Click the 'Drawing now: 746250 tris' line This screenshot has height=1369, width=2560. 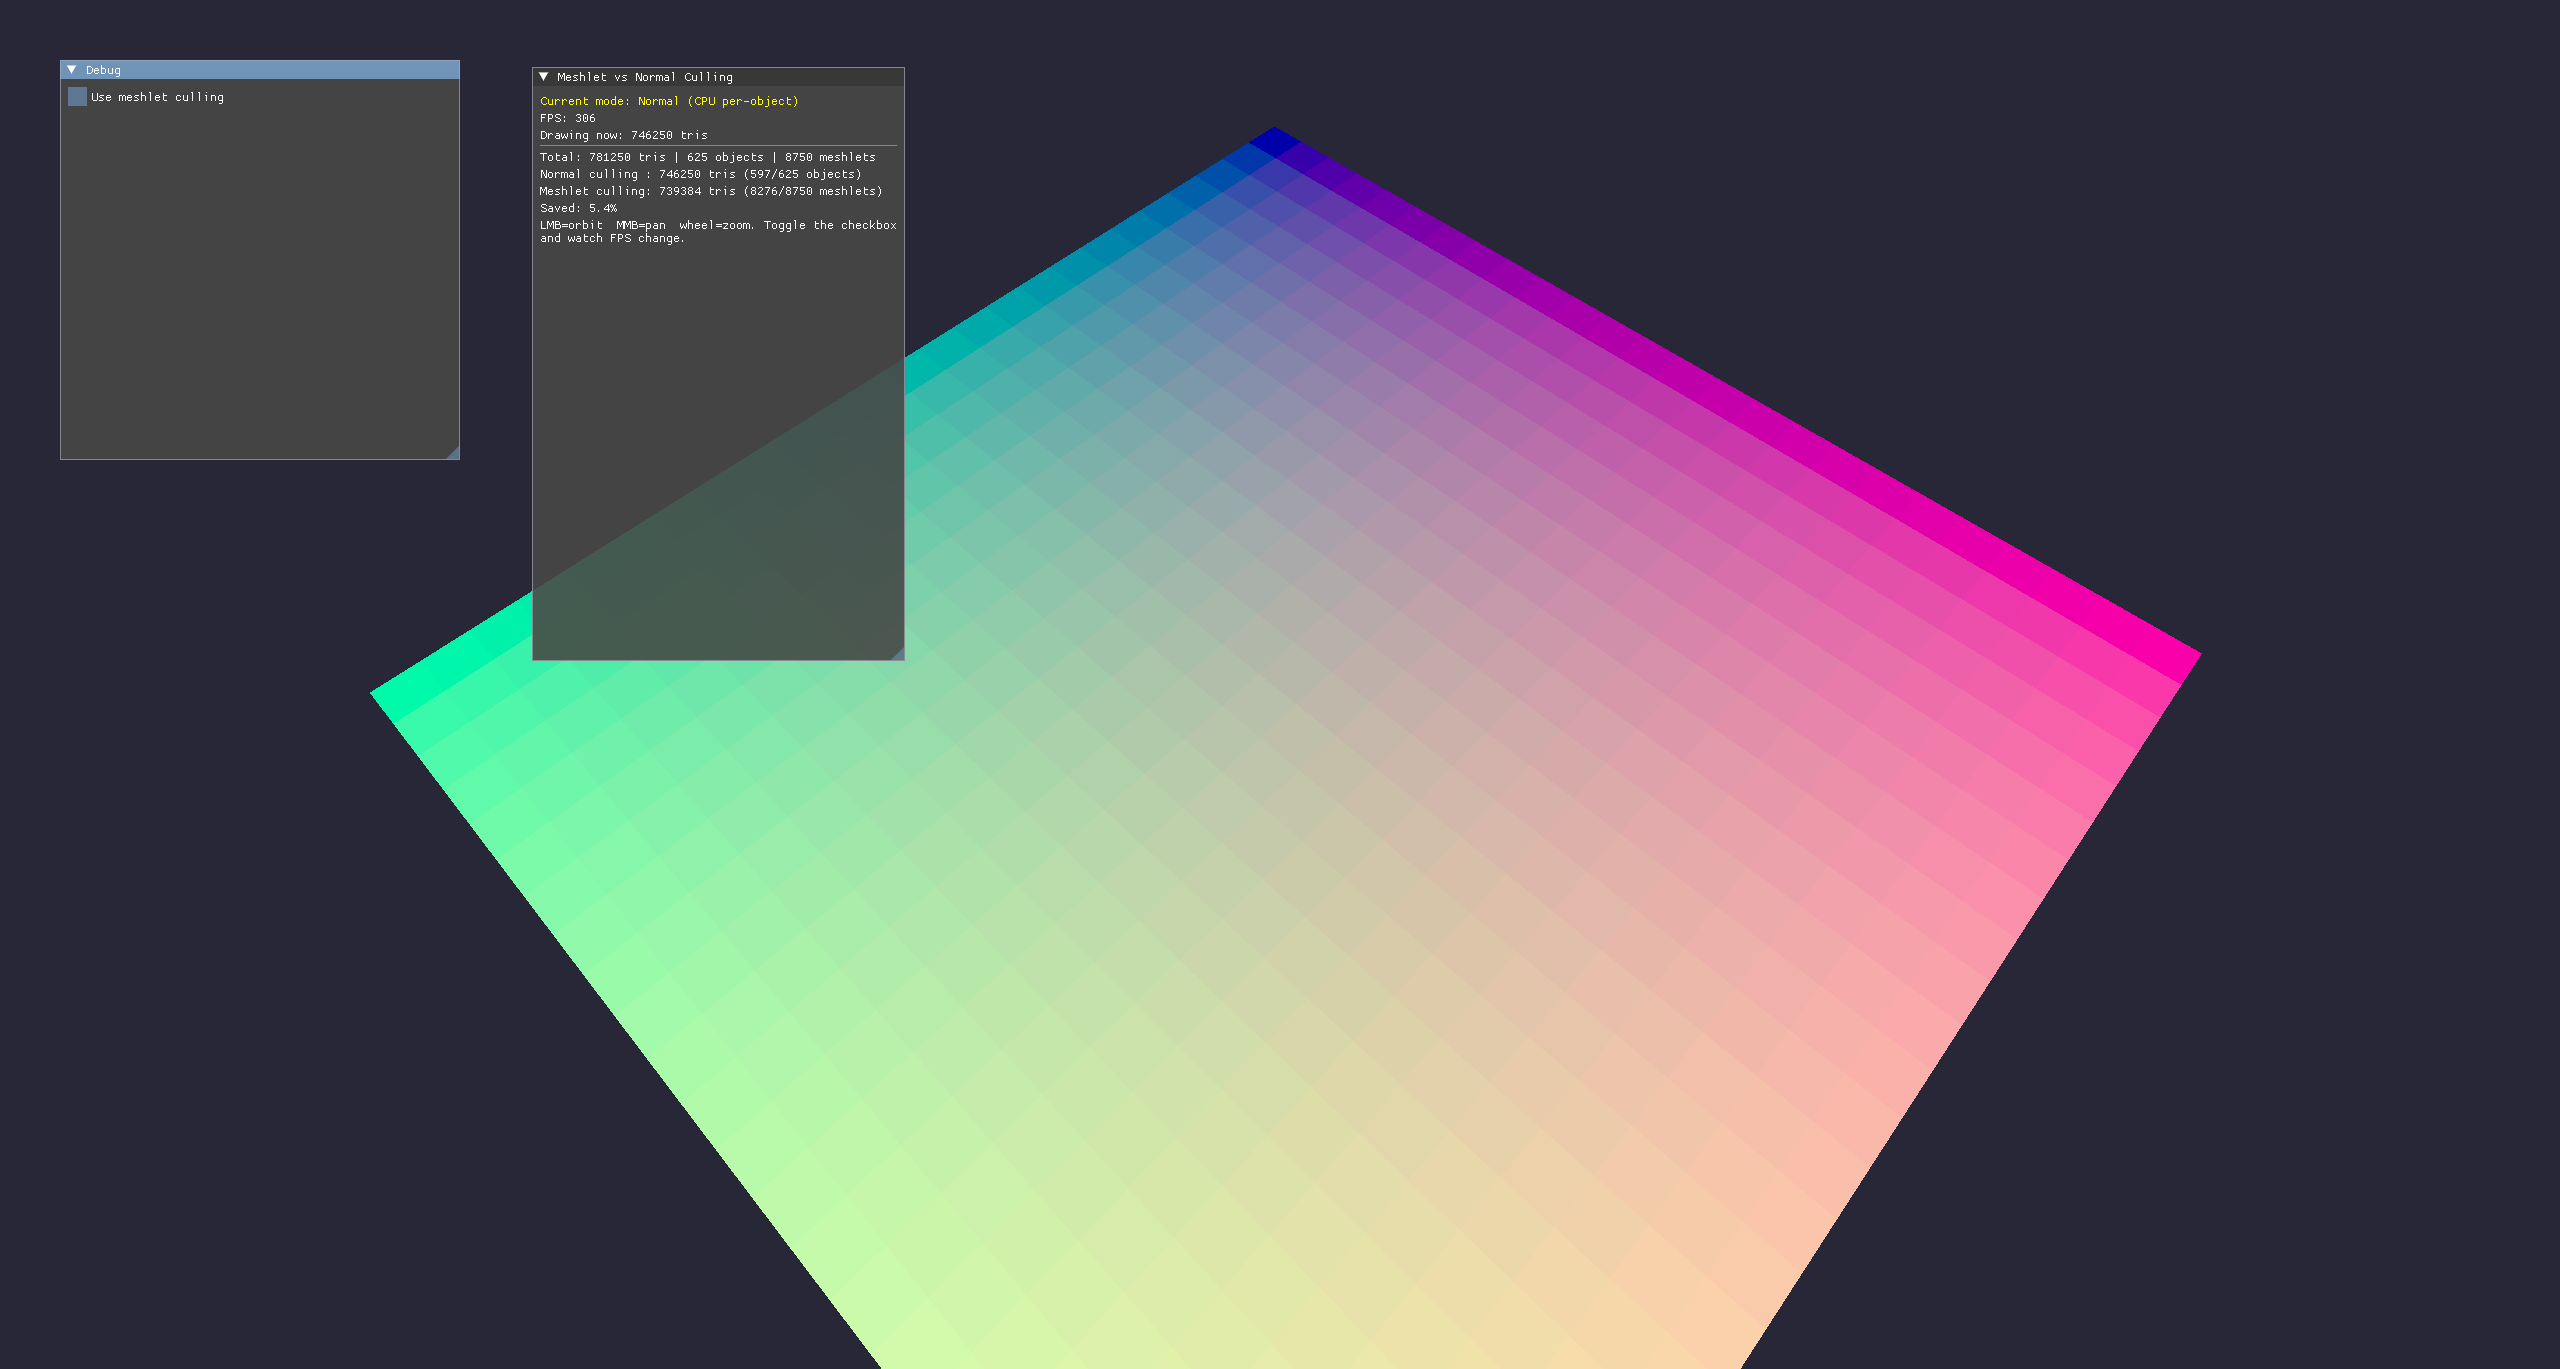(623, 135)
